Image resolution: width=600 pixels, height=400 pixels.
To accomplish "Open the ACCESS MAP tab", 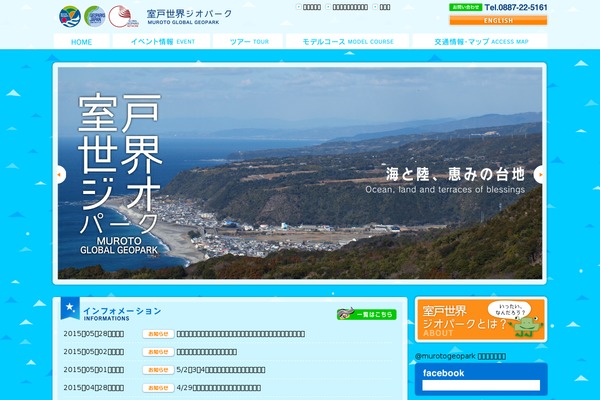I will 481,41.
